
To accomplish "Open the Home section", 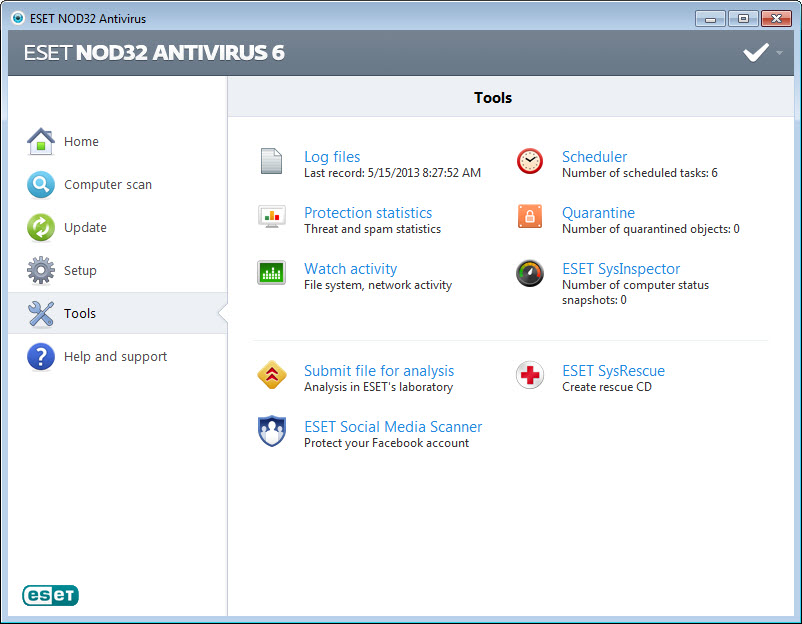I will click(118, 141).
